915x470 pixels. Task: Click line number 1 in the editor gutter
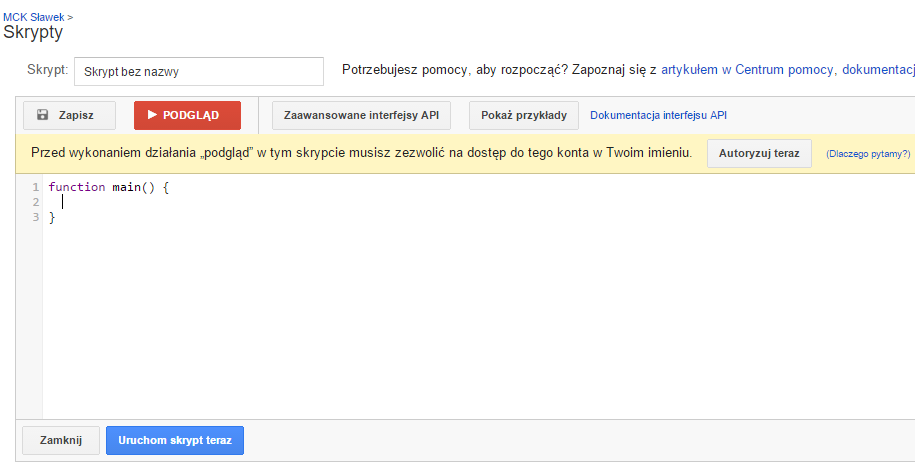pos(35,187)
